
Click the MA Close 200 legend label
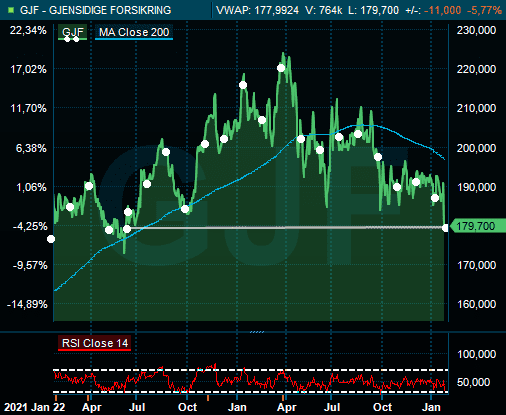pos(134,32)
